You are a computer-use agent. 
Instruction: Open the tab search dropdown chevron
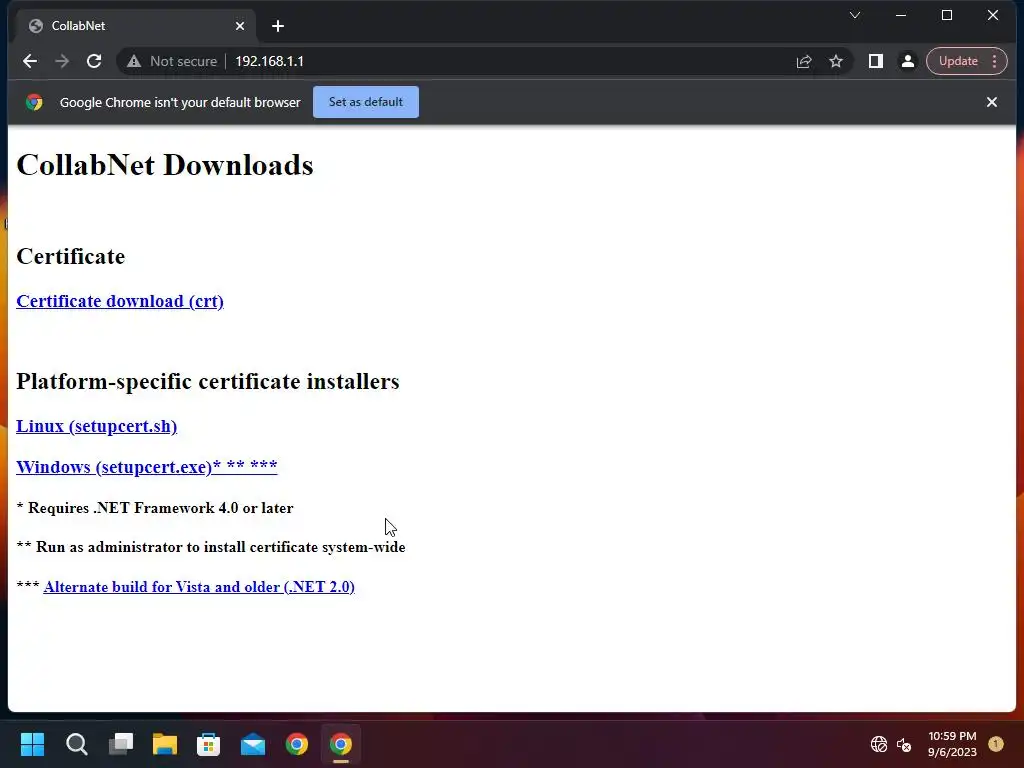855,15
